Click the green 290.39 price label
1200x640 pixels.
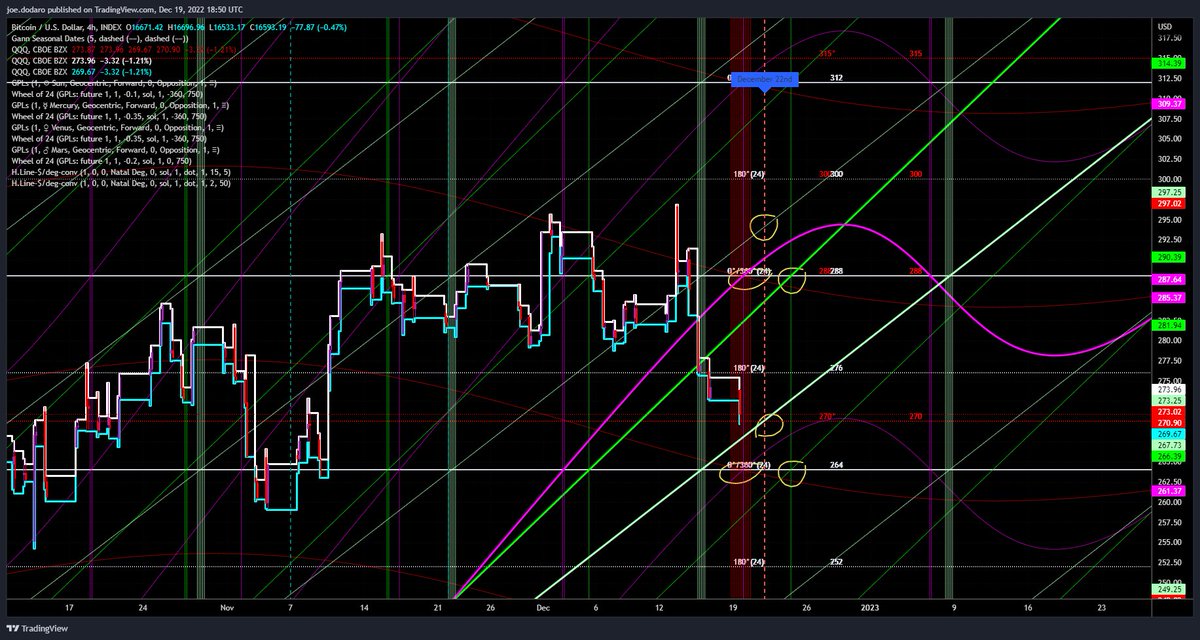point(1170,257)
